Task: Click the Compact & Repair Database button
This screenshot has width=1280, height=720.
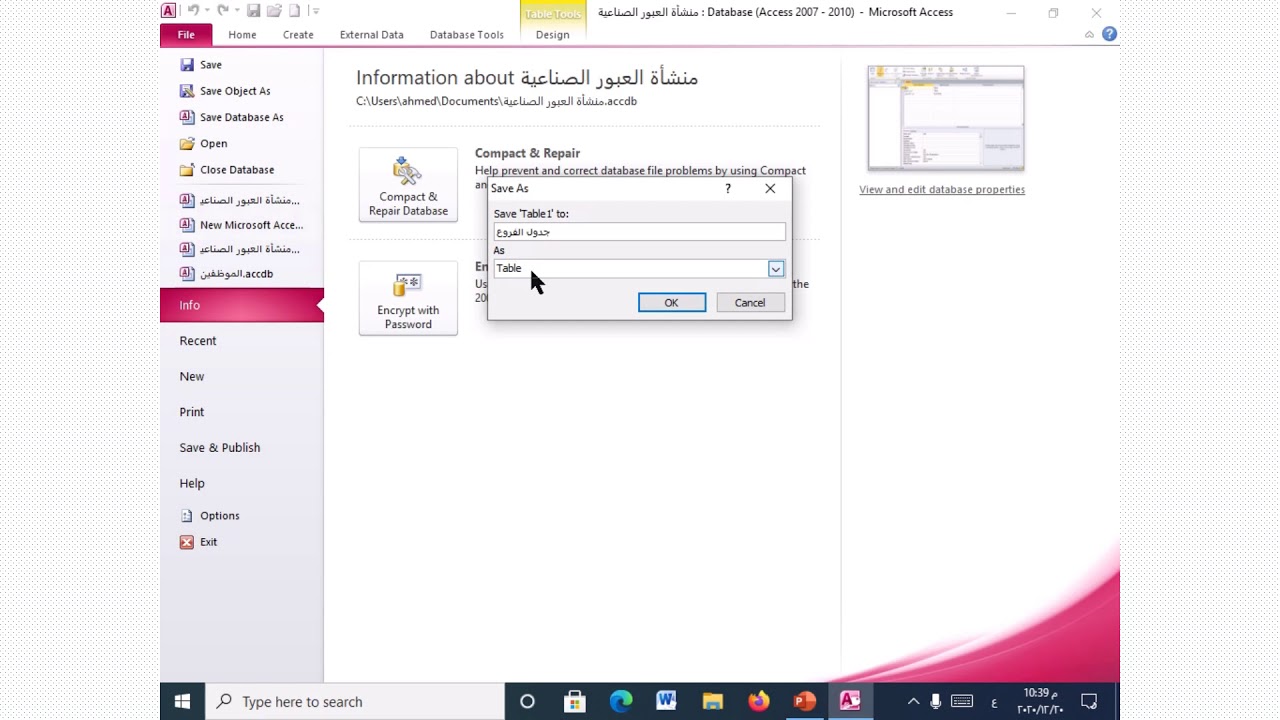Action: point(408,185)
